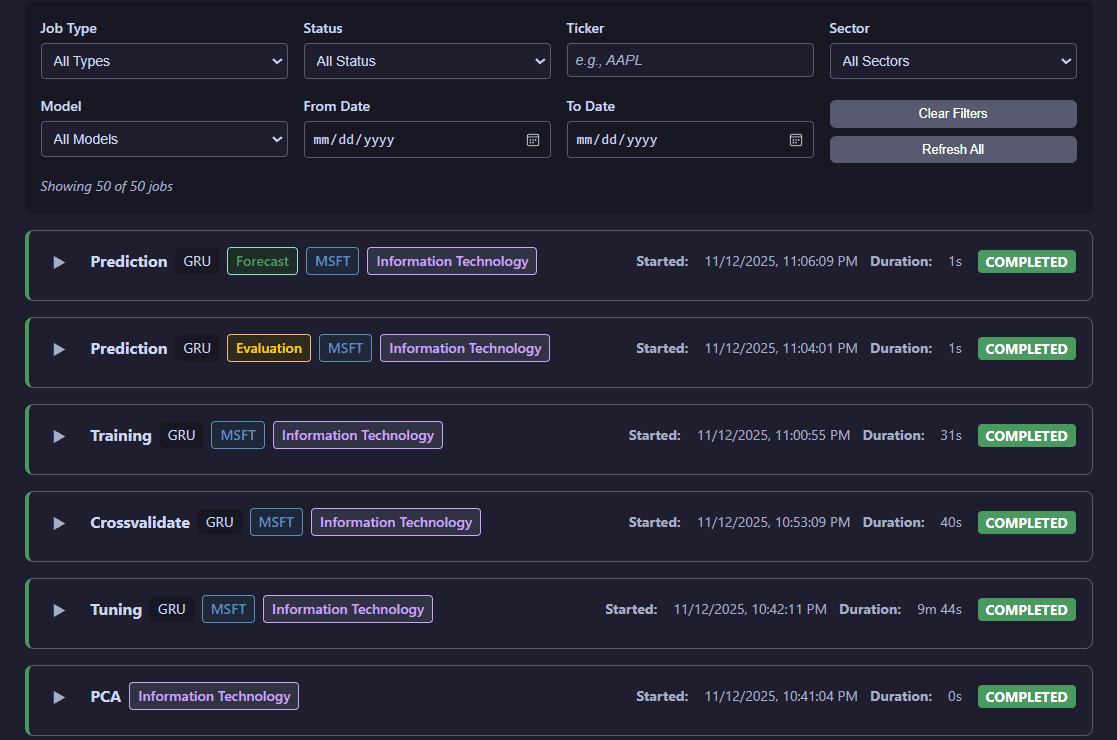The image size is (1117, 740).
Task: Click Information Technology tag in PCA row
Action: pos(214,696)
